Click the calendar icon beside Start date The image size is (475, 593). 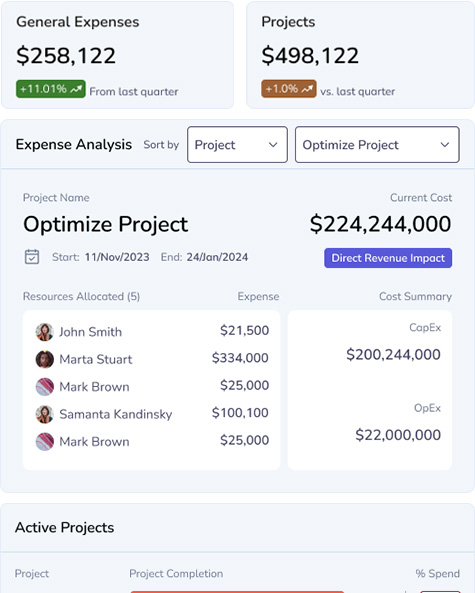click(x=32, y=257)
